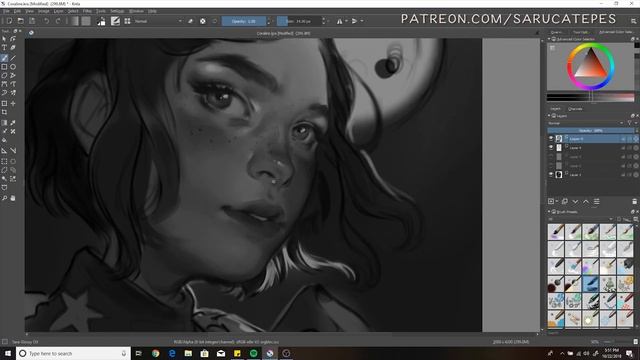Select the Elliptical Selection tool
Screen dimensions: 640x360
coord(13,162)
